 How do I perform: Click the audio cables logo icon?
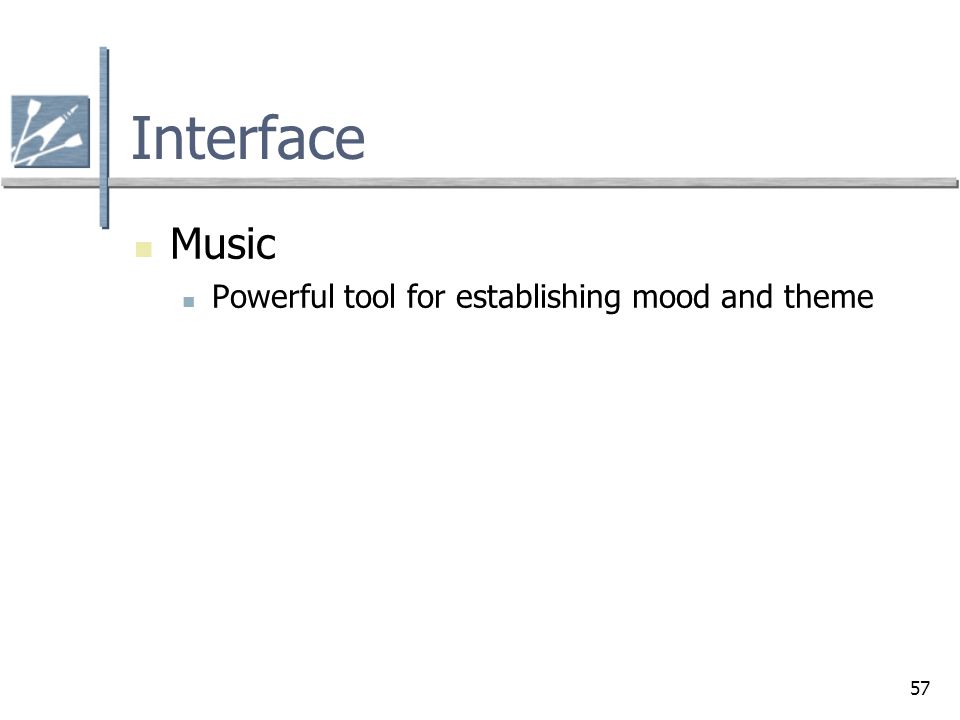coord(50,131)
